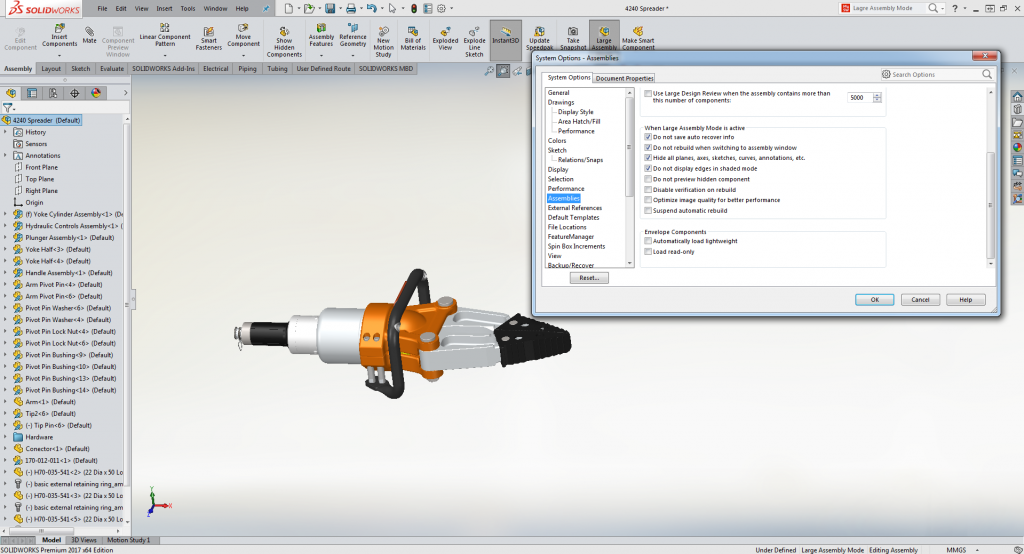1024x554 pixels.
Task: Open the FeatureManager design tree tab
Action: click(11, 93)
